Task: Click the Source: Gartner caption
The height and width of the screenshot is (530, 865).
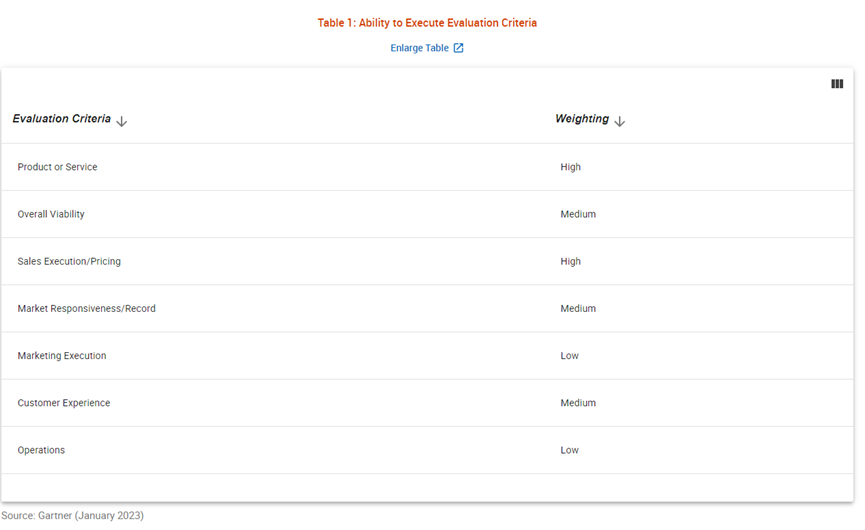Action: [72, 515]
